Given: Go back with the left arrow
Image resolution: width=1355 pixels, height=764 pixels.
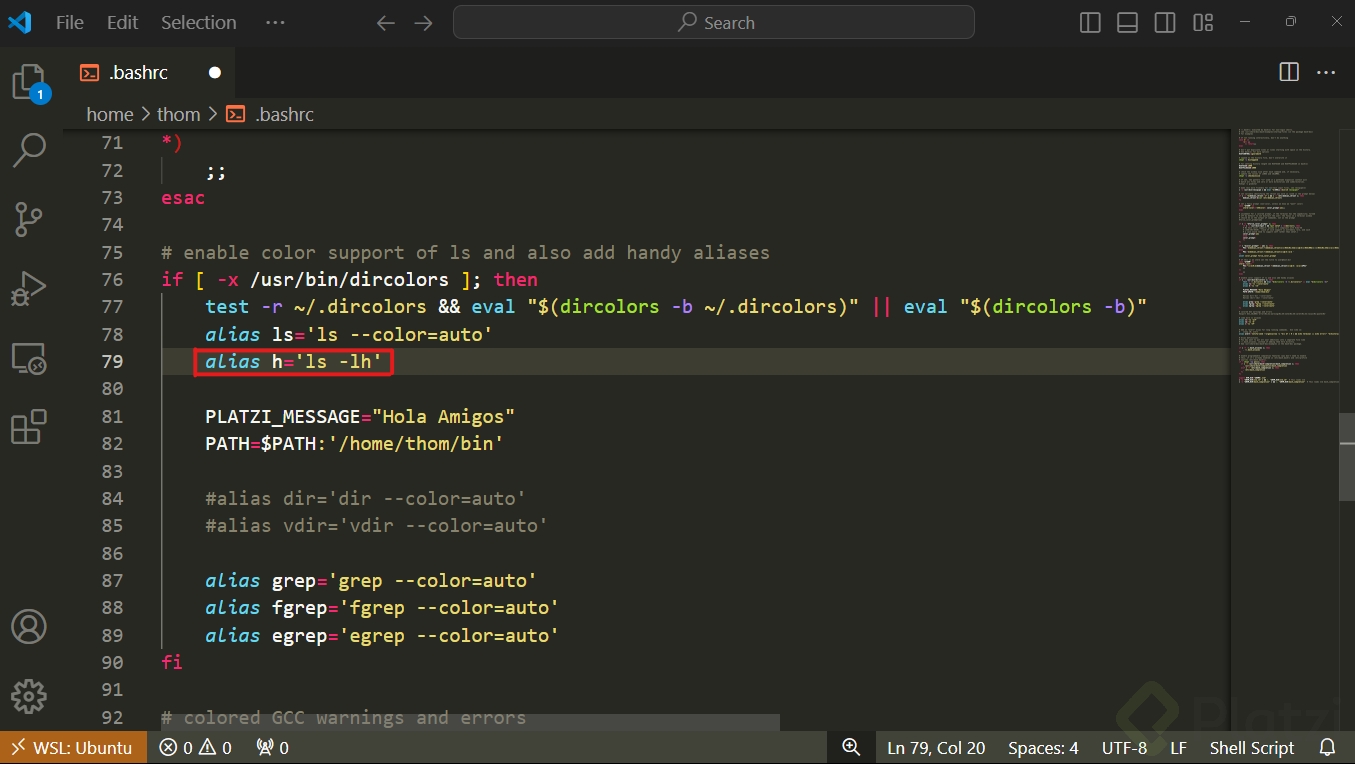Looking at the screenshot, I should [386, 23].
